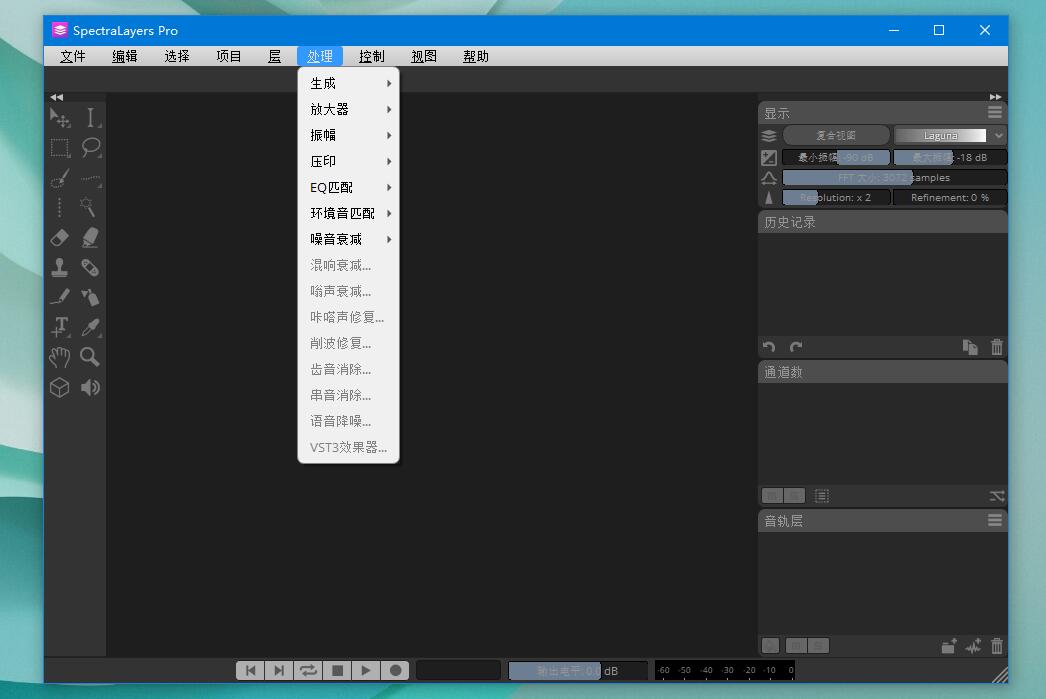The image size is (1046, 699).
Task: Select the magnifier zoom tool
Action: 91,358
